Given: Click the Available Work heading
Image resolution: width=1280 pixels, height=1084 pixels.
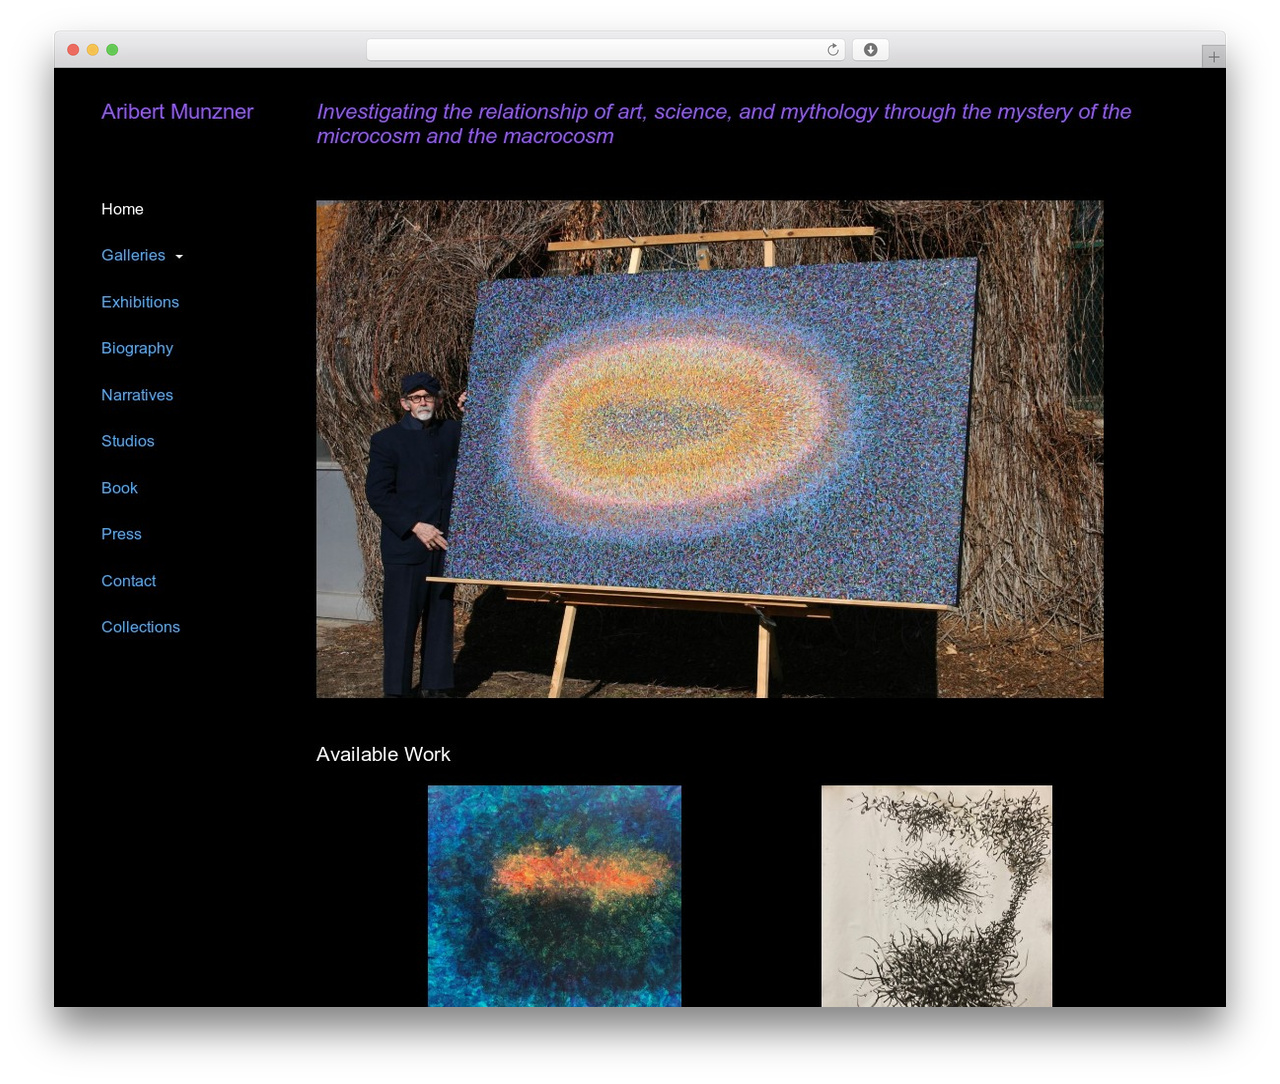Looking at the screenshot, I should (383, 754).
